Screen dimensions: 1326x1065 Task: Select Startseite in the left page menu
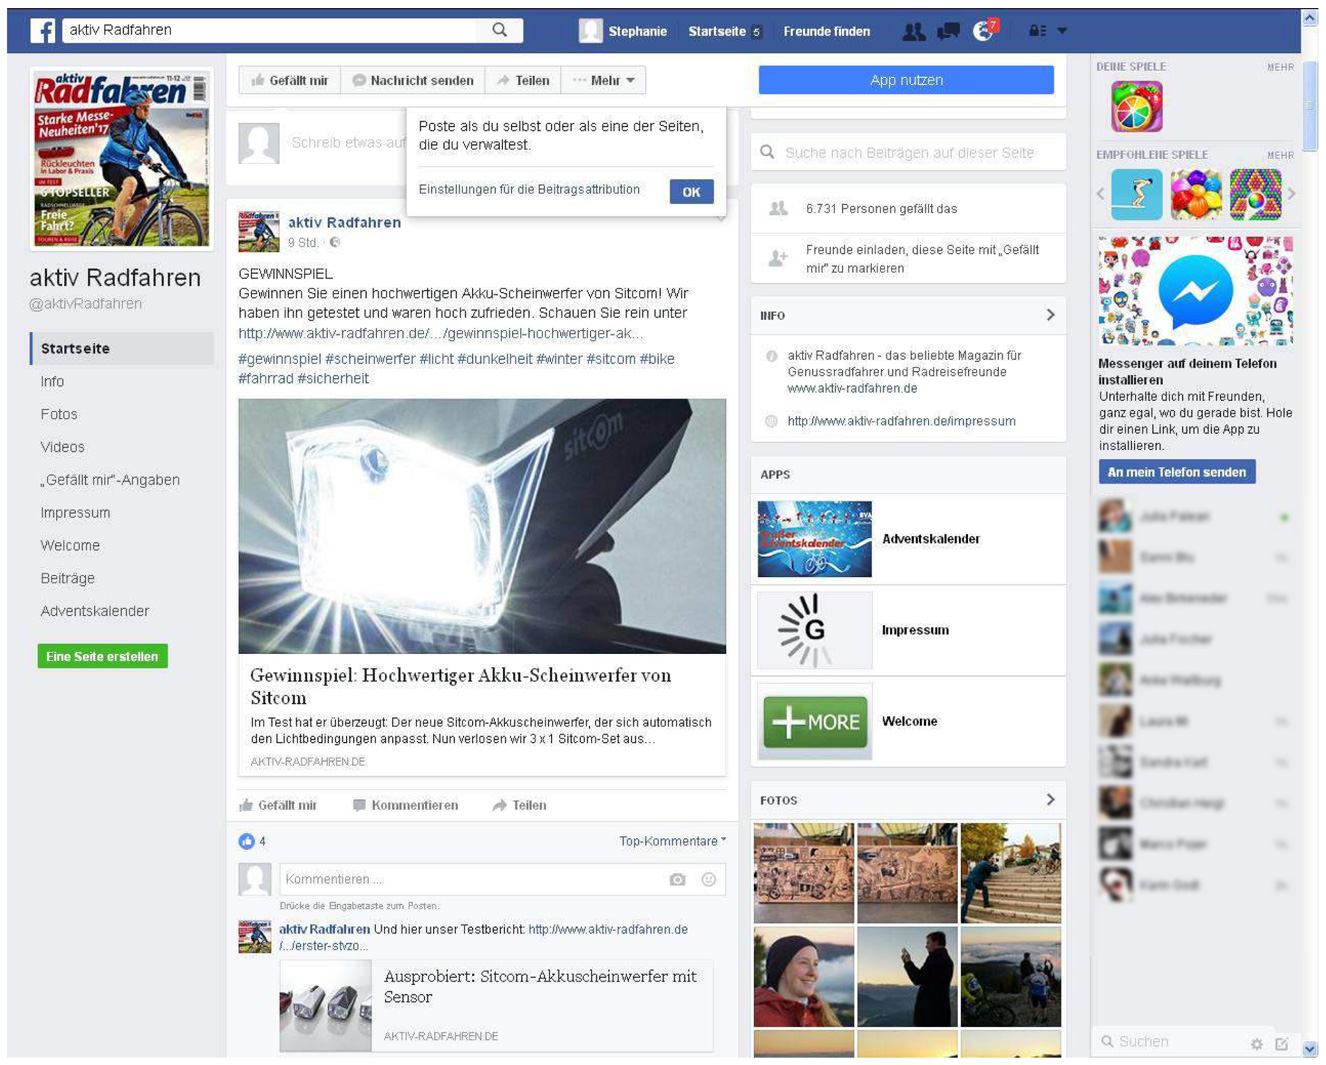(122, 348)
